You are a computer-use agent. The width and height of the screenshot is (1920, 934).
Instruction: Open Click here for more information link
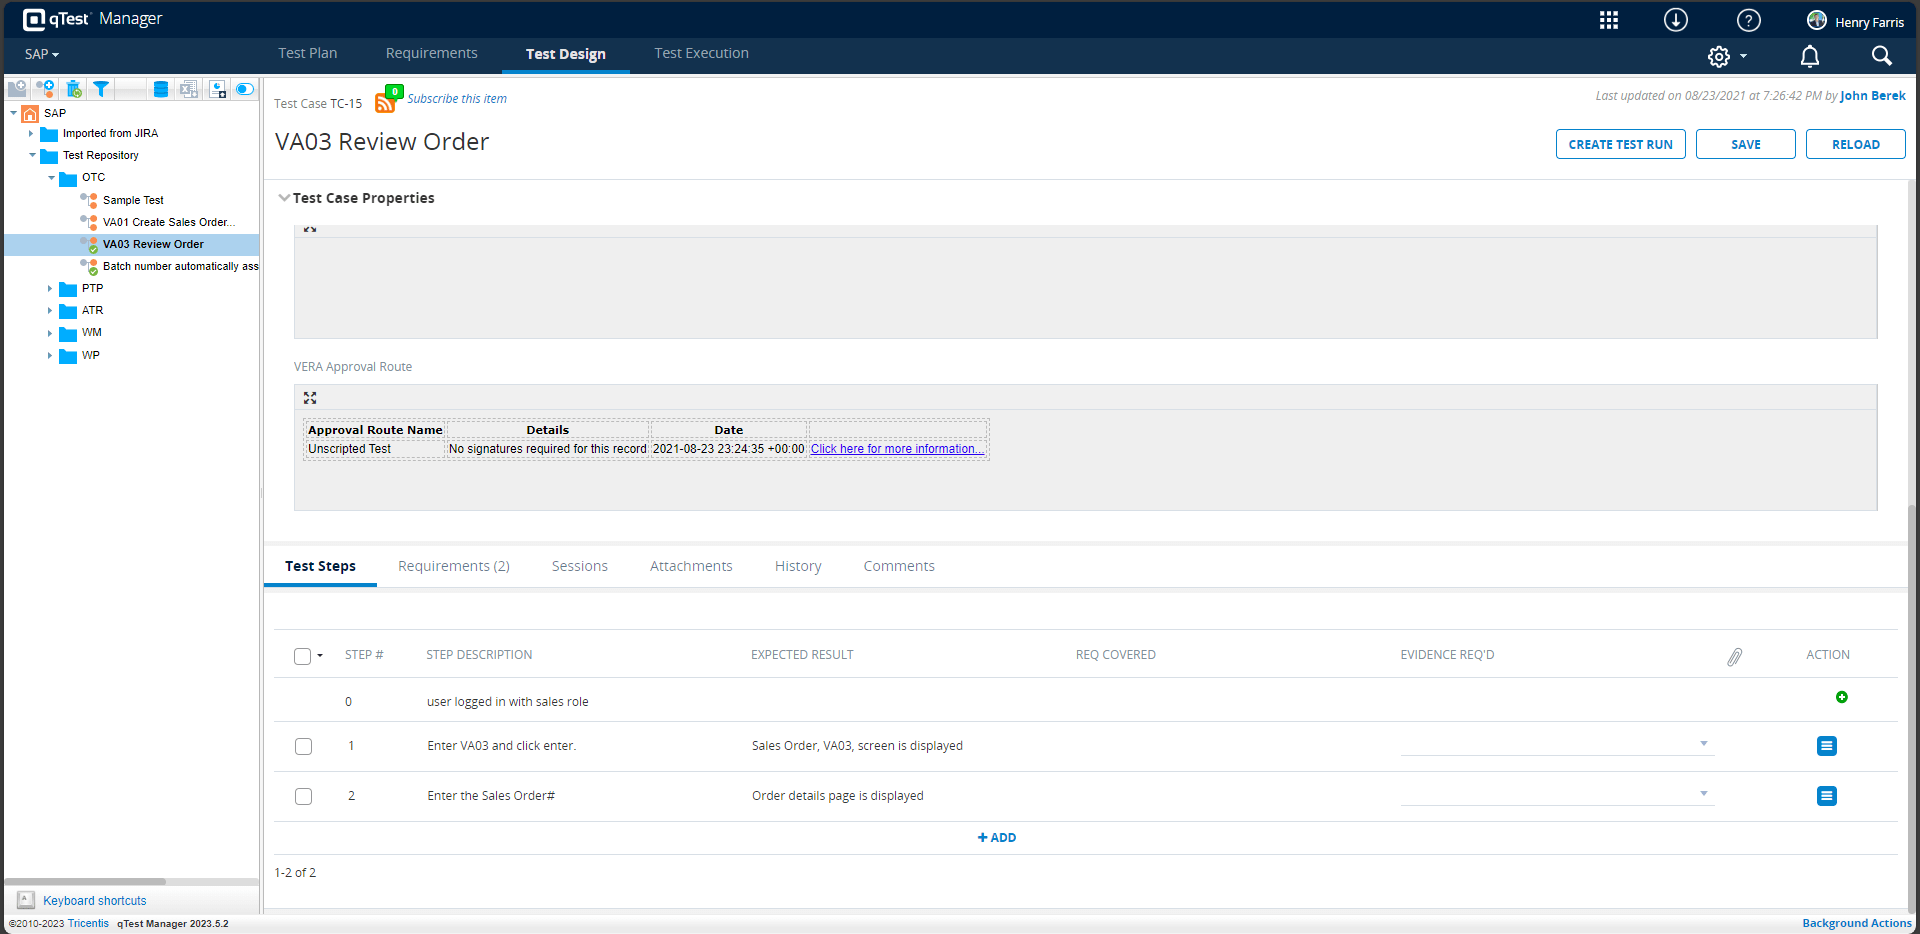pyautogui.click(x=897, y=449)
